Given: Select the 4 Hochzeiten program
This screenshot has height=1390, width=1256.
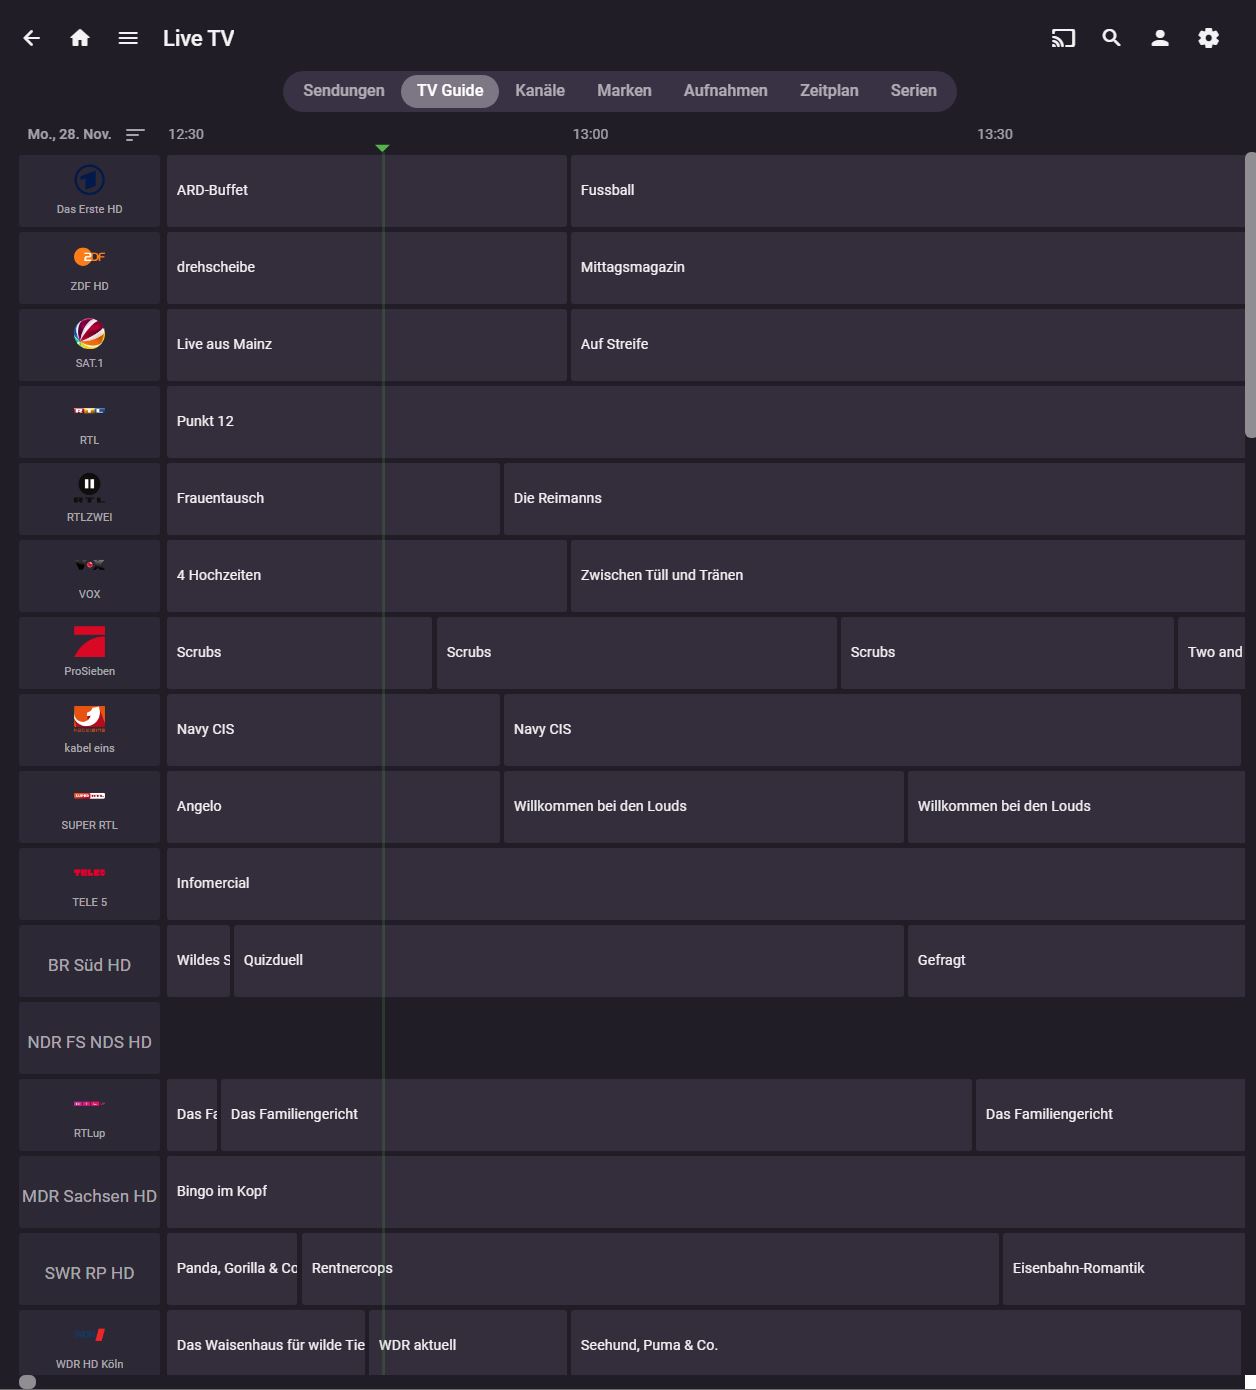Looking at the screenshot, I should click(367, 575).
